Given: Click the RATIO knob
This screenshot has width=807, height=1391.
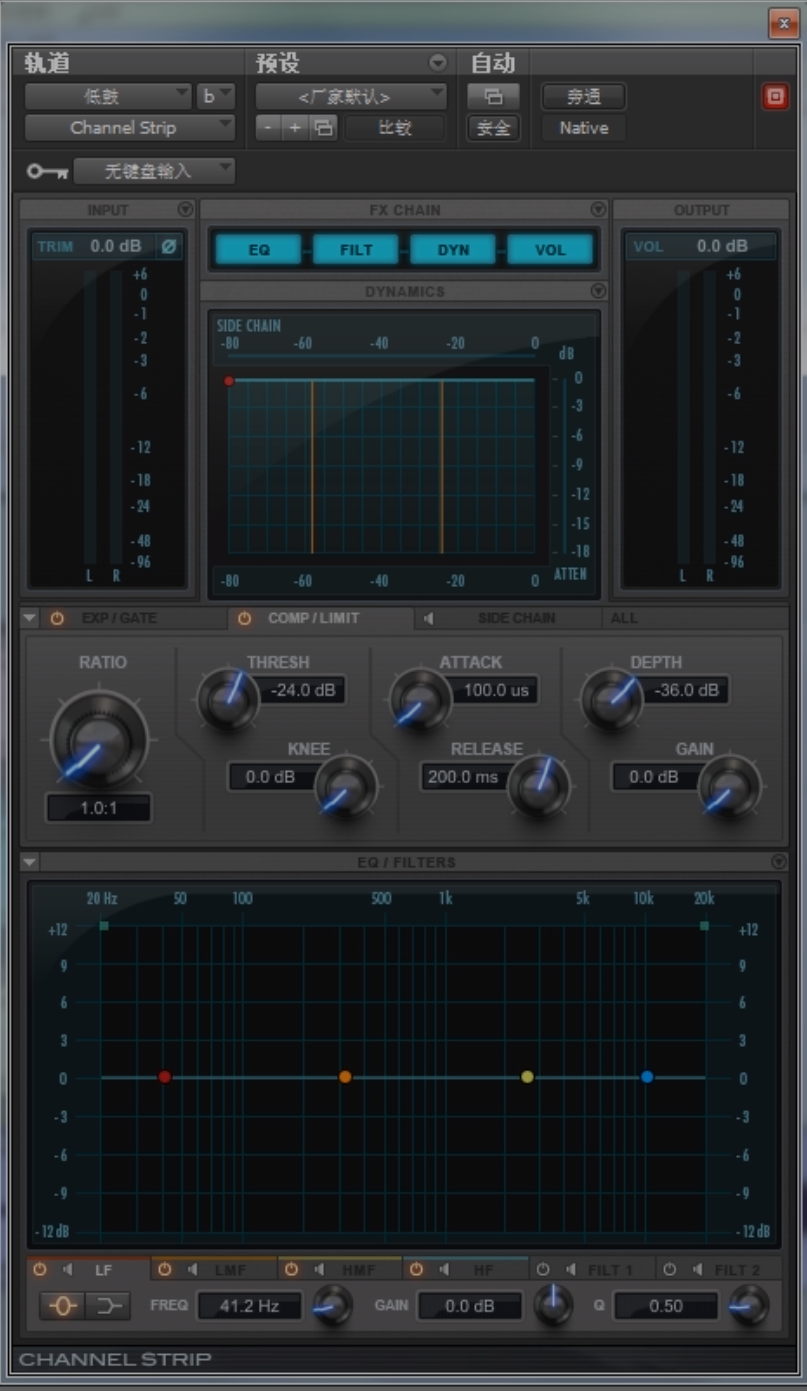Looking at the screenshot, I should [x=98, y=740].
